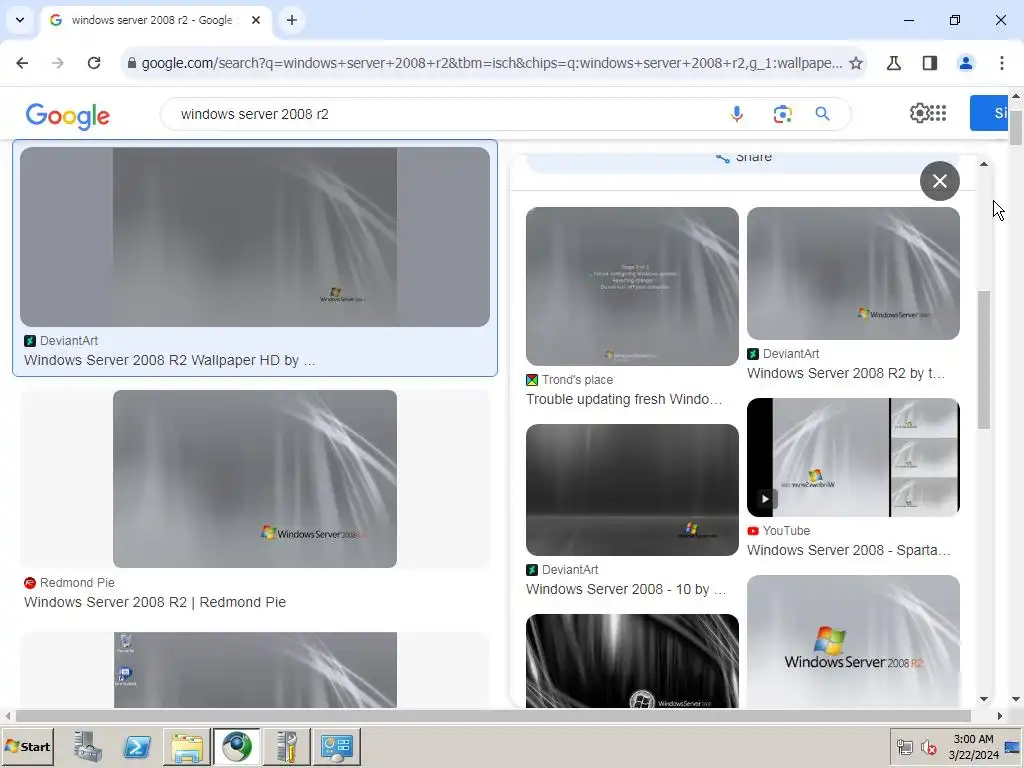Open Chrome Labs flask icon
1024x768 pixels.
point(894,63)
